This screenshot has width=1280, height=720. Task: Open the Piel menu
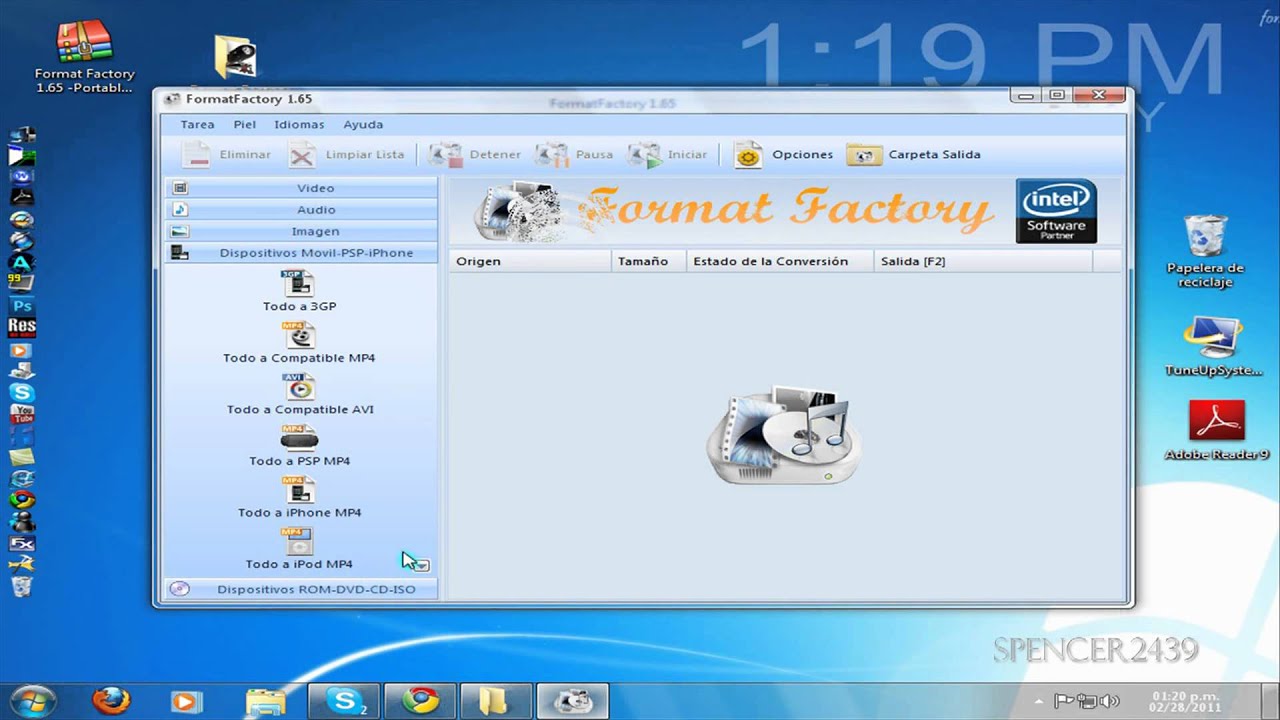click(245, 125)
